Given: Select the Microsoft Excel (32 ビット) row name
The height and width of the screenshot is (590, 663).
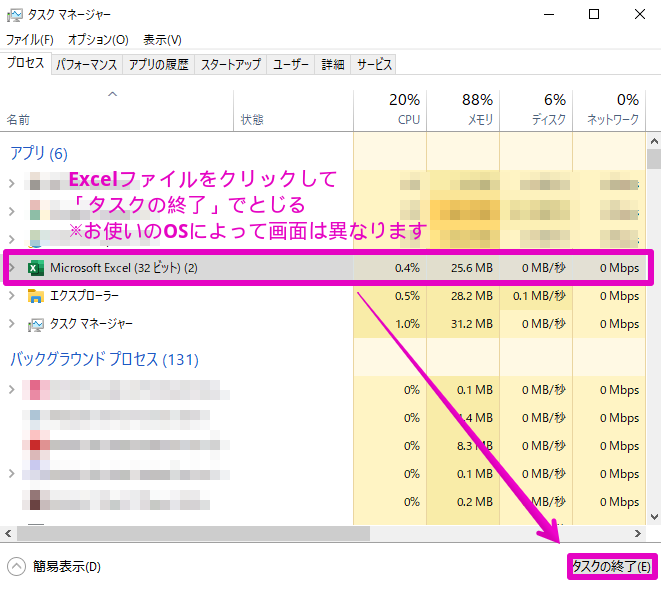Looking at the screenshot, I should pyautogui.click(x=124, y=268).
